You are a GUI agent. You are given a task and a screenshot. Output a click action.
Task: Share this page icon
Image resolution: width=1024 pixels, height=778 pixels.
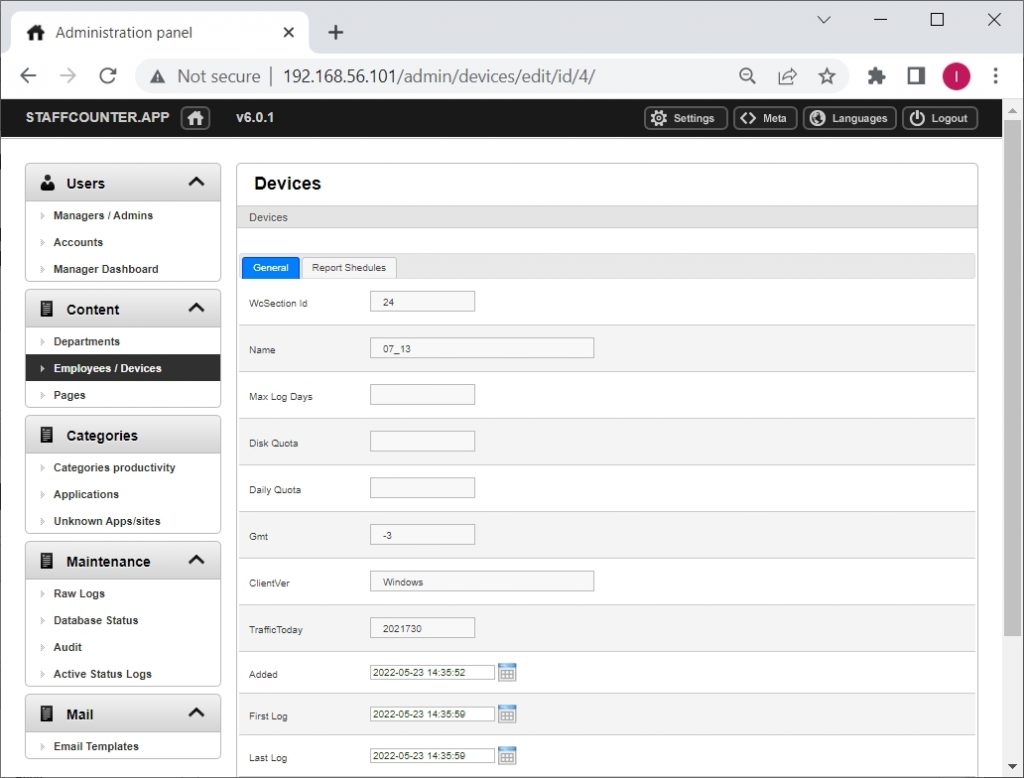(787, 76)
